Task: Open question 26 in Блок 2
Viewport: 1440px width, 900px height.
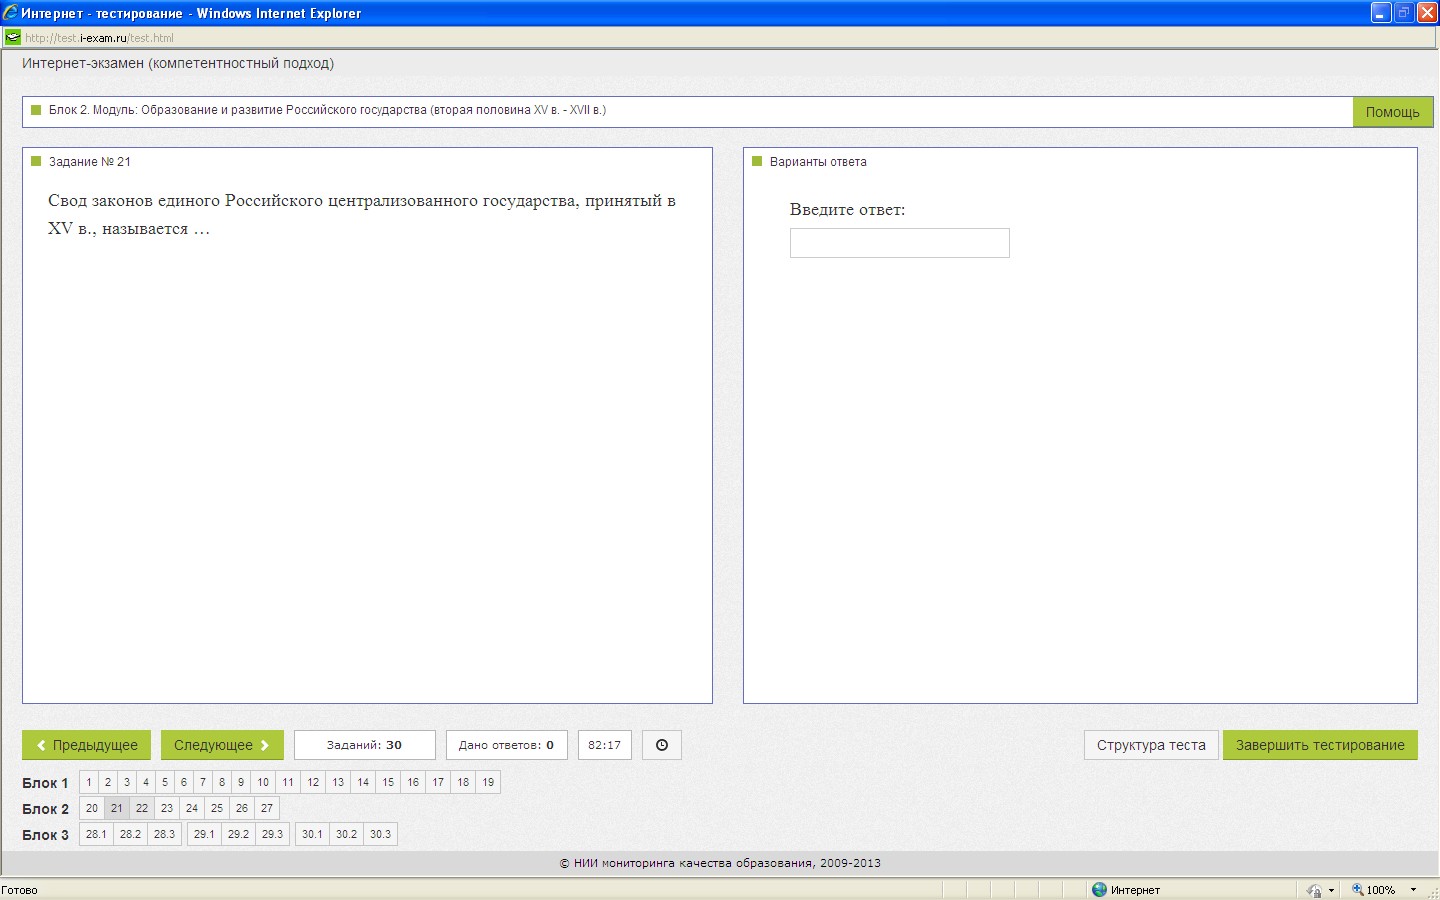Action: pos(242,808)
